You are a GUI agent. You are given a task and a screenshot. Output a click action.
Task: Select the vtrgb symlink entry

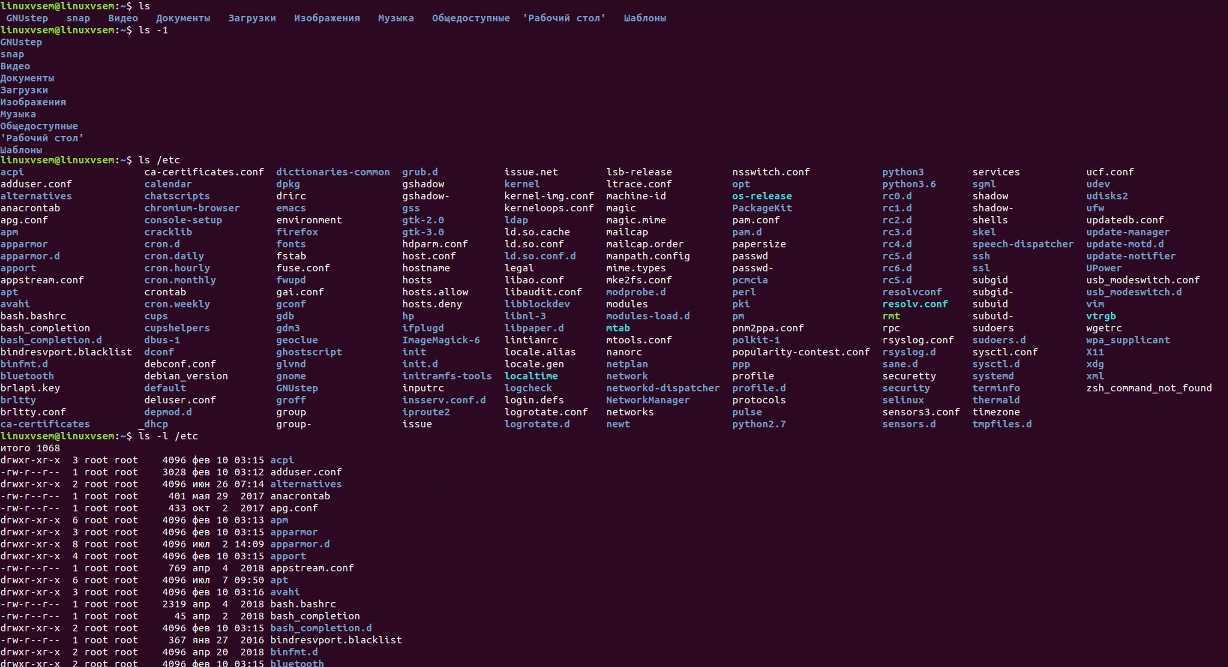coord(1100,316)
